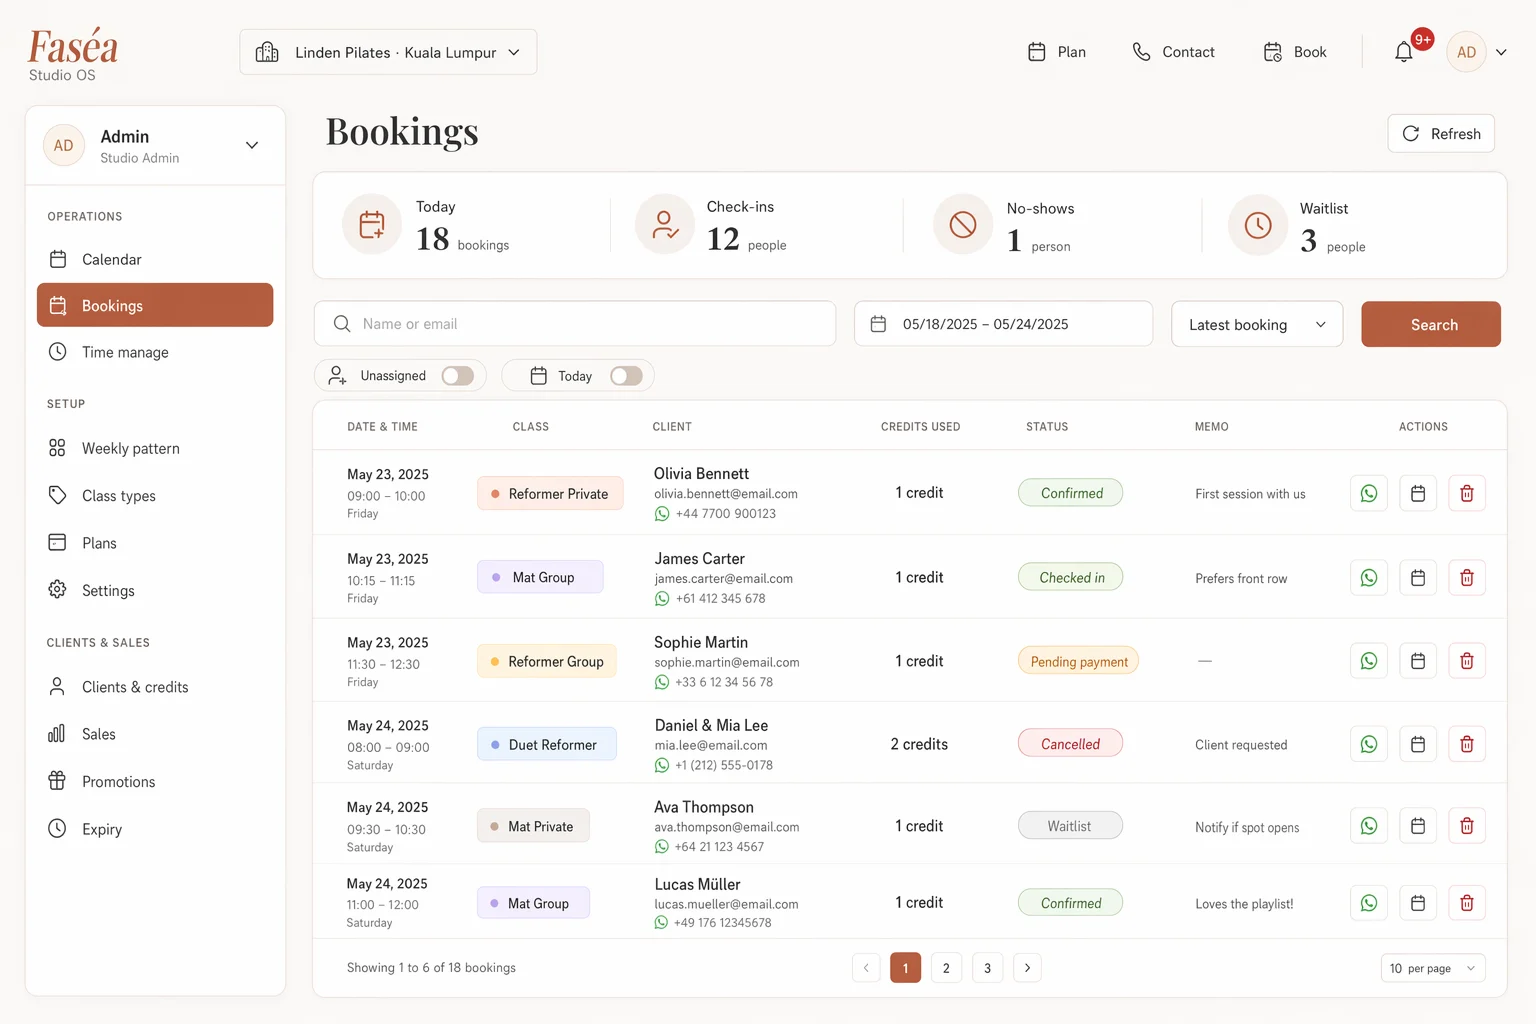This screenshot has width=1536, height=1024.
Task: Message Olivia Bennett via WhatsApp action
Action: point(1369,493)
